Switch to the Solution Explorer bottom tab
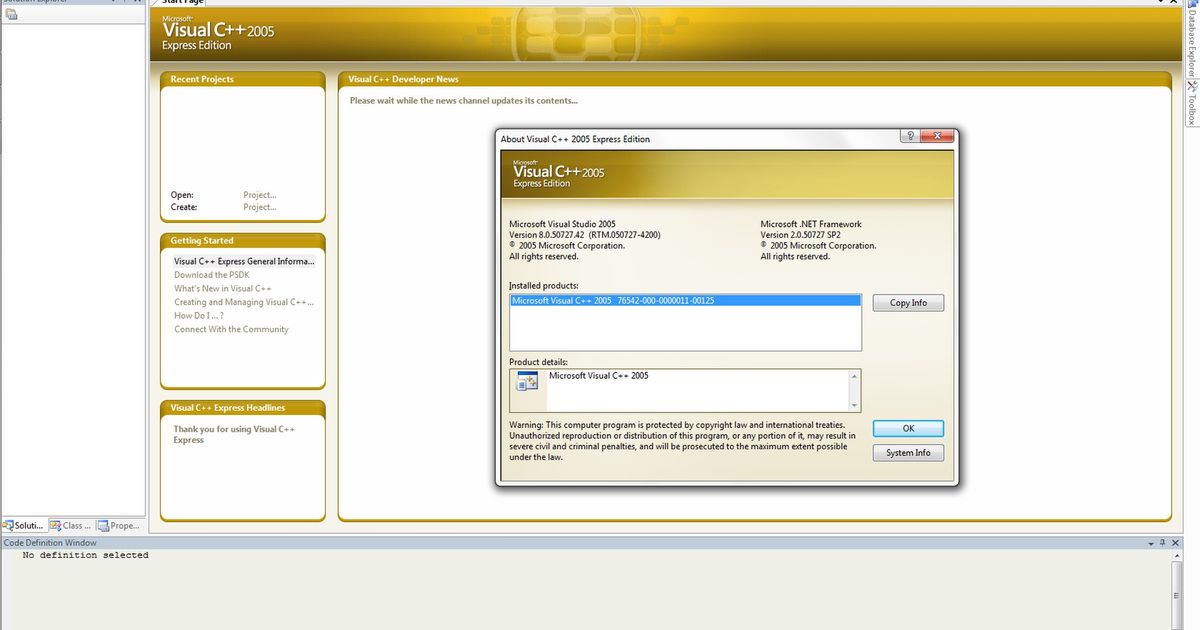Viewport: 1200px width, 630px height. click(x=23, y=525)
